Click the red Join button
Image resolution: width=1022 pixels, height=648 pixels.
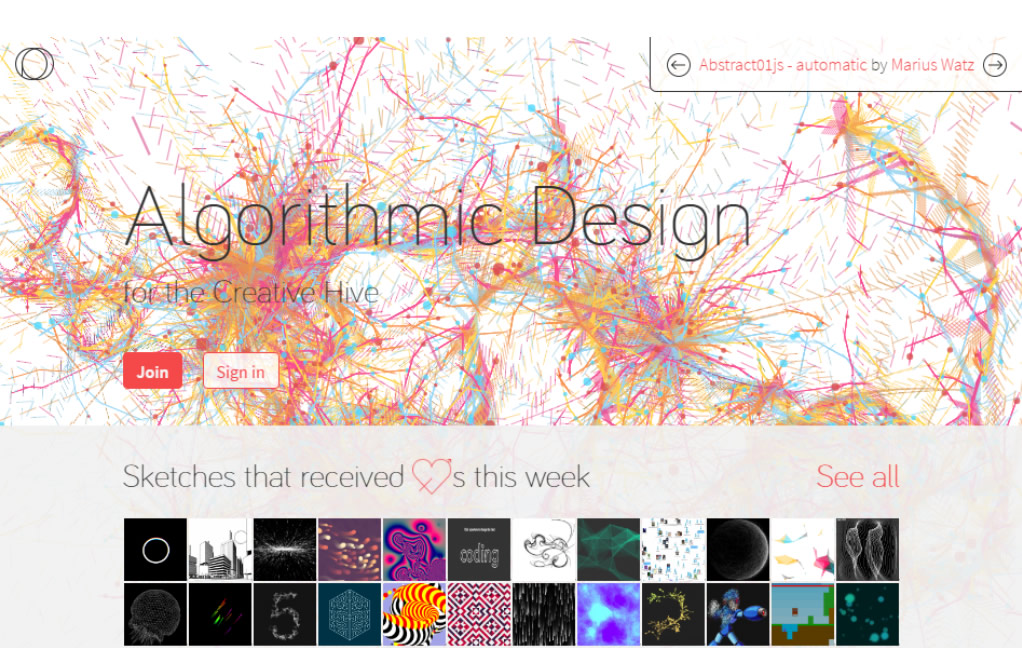(153, 371)
